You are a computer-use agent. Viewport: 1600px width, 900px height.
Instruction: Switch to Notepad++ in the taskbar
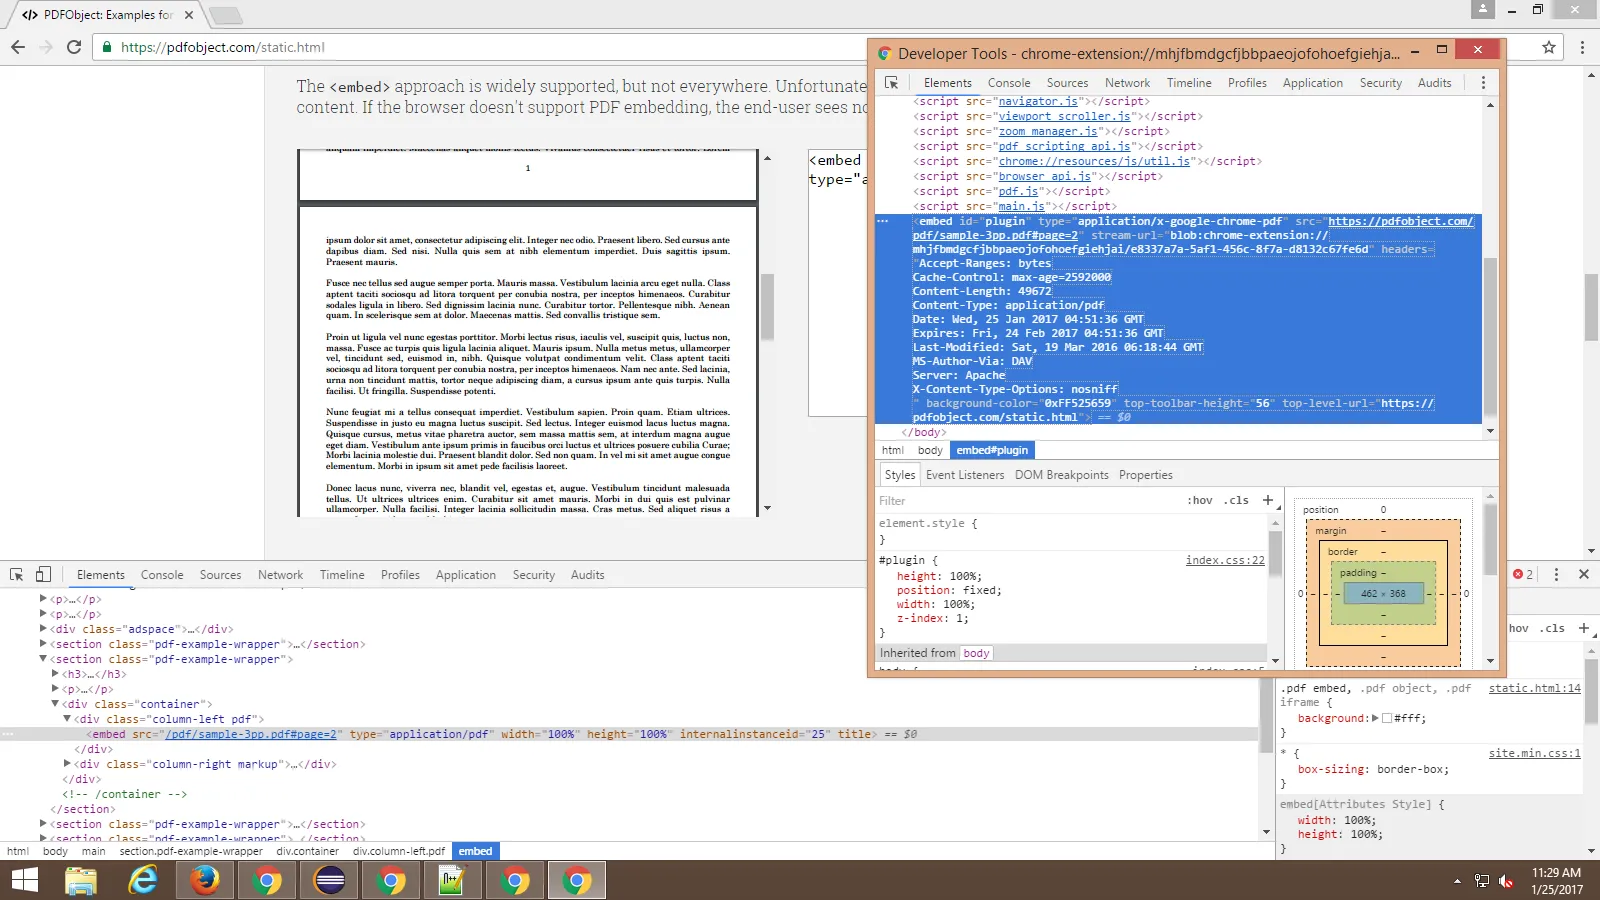coord(453,881)
